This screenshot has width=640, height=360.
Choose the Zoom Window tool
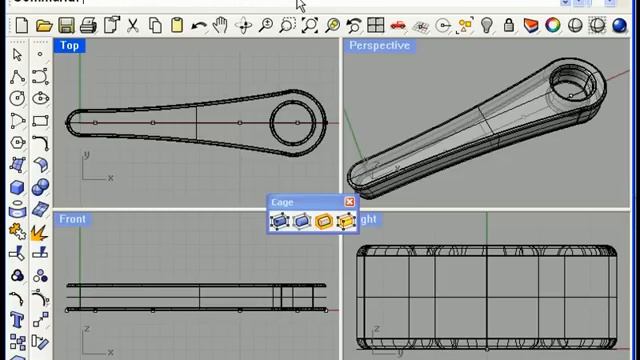coord(287,26)
